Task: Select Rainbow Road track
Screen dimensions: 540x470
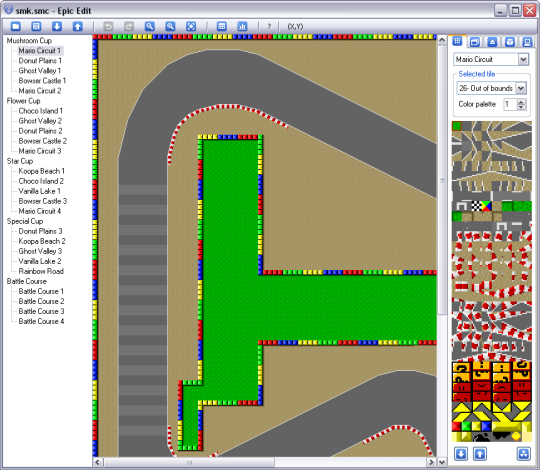Action: point(41,271)
